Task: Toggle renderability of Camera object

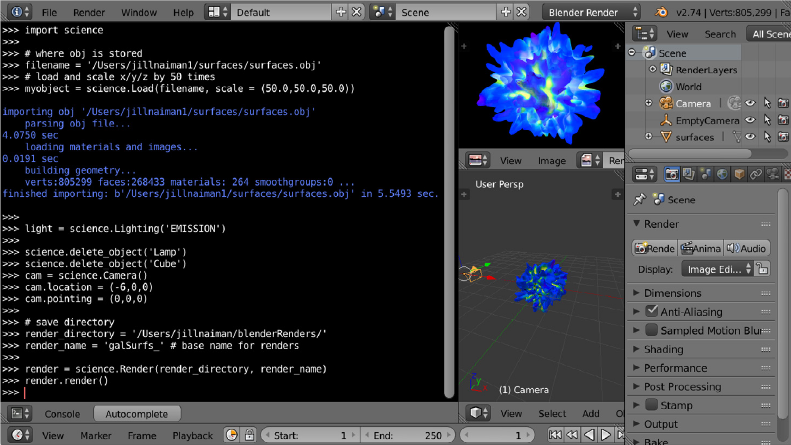Action: (783, 103)
